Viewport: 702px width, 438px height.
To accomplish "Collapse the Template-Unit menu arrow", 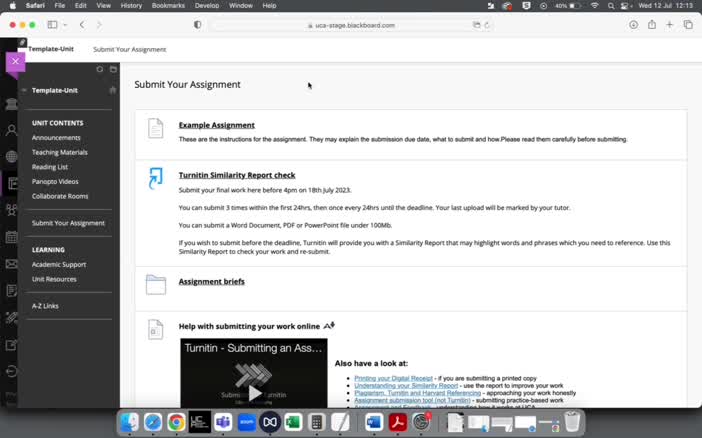I will 24,90.
